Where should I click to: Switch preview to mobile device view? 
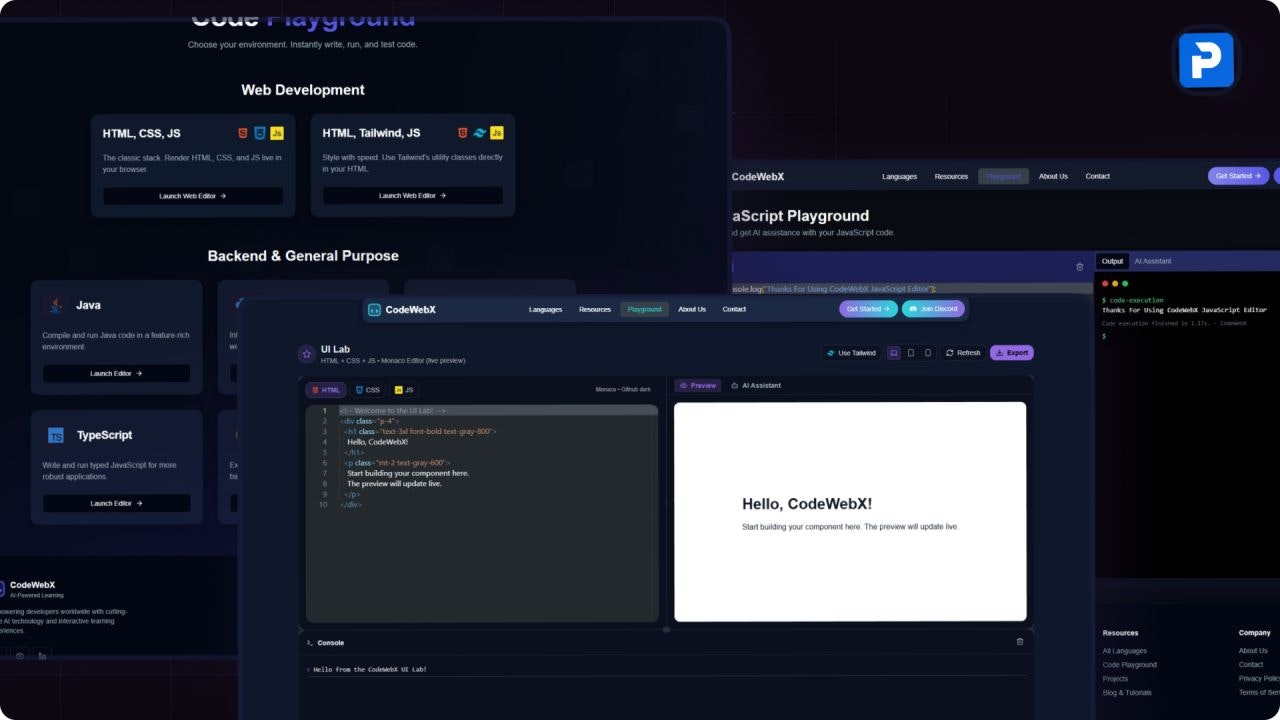coord(928,352)
